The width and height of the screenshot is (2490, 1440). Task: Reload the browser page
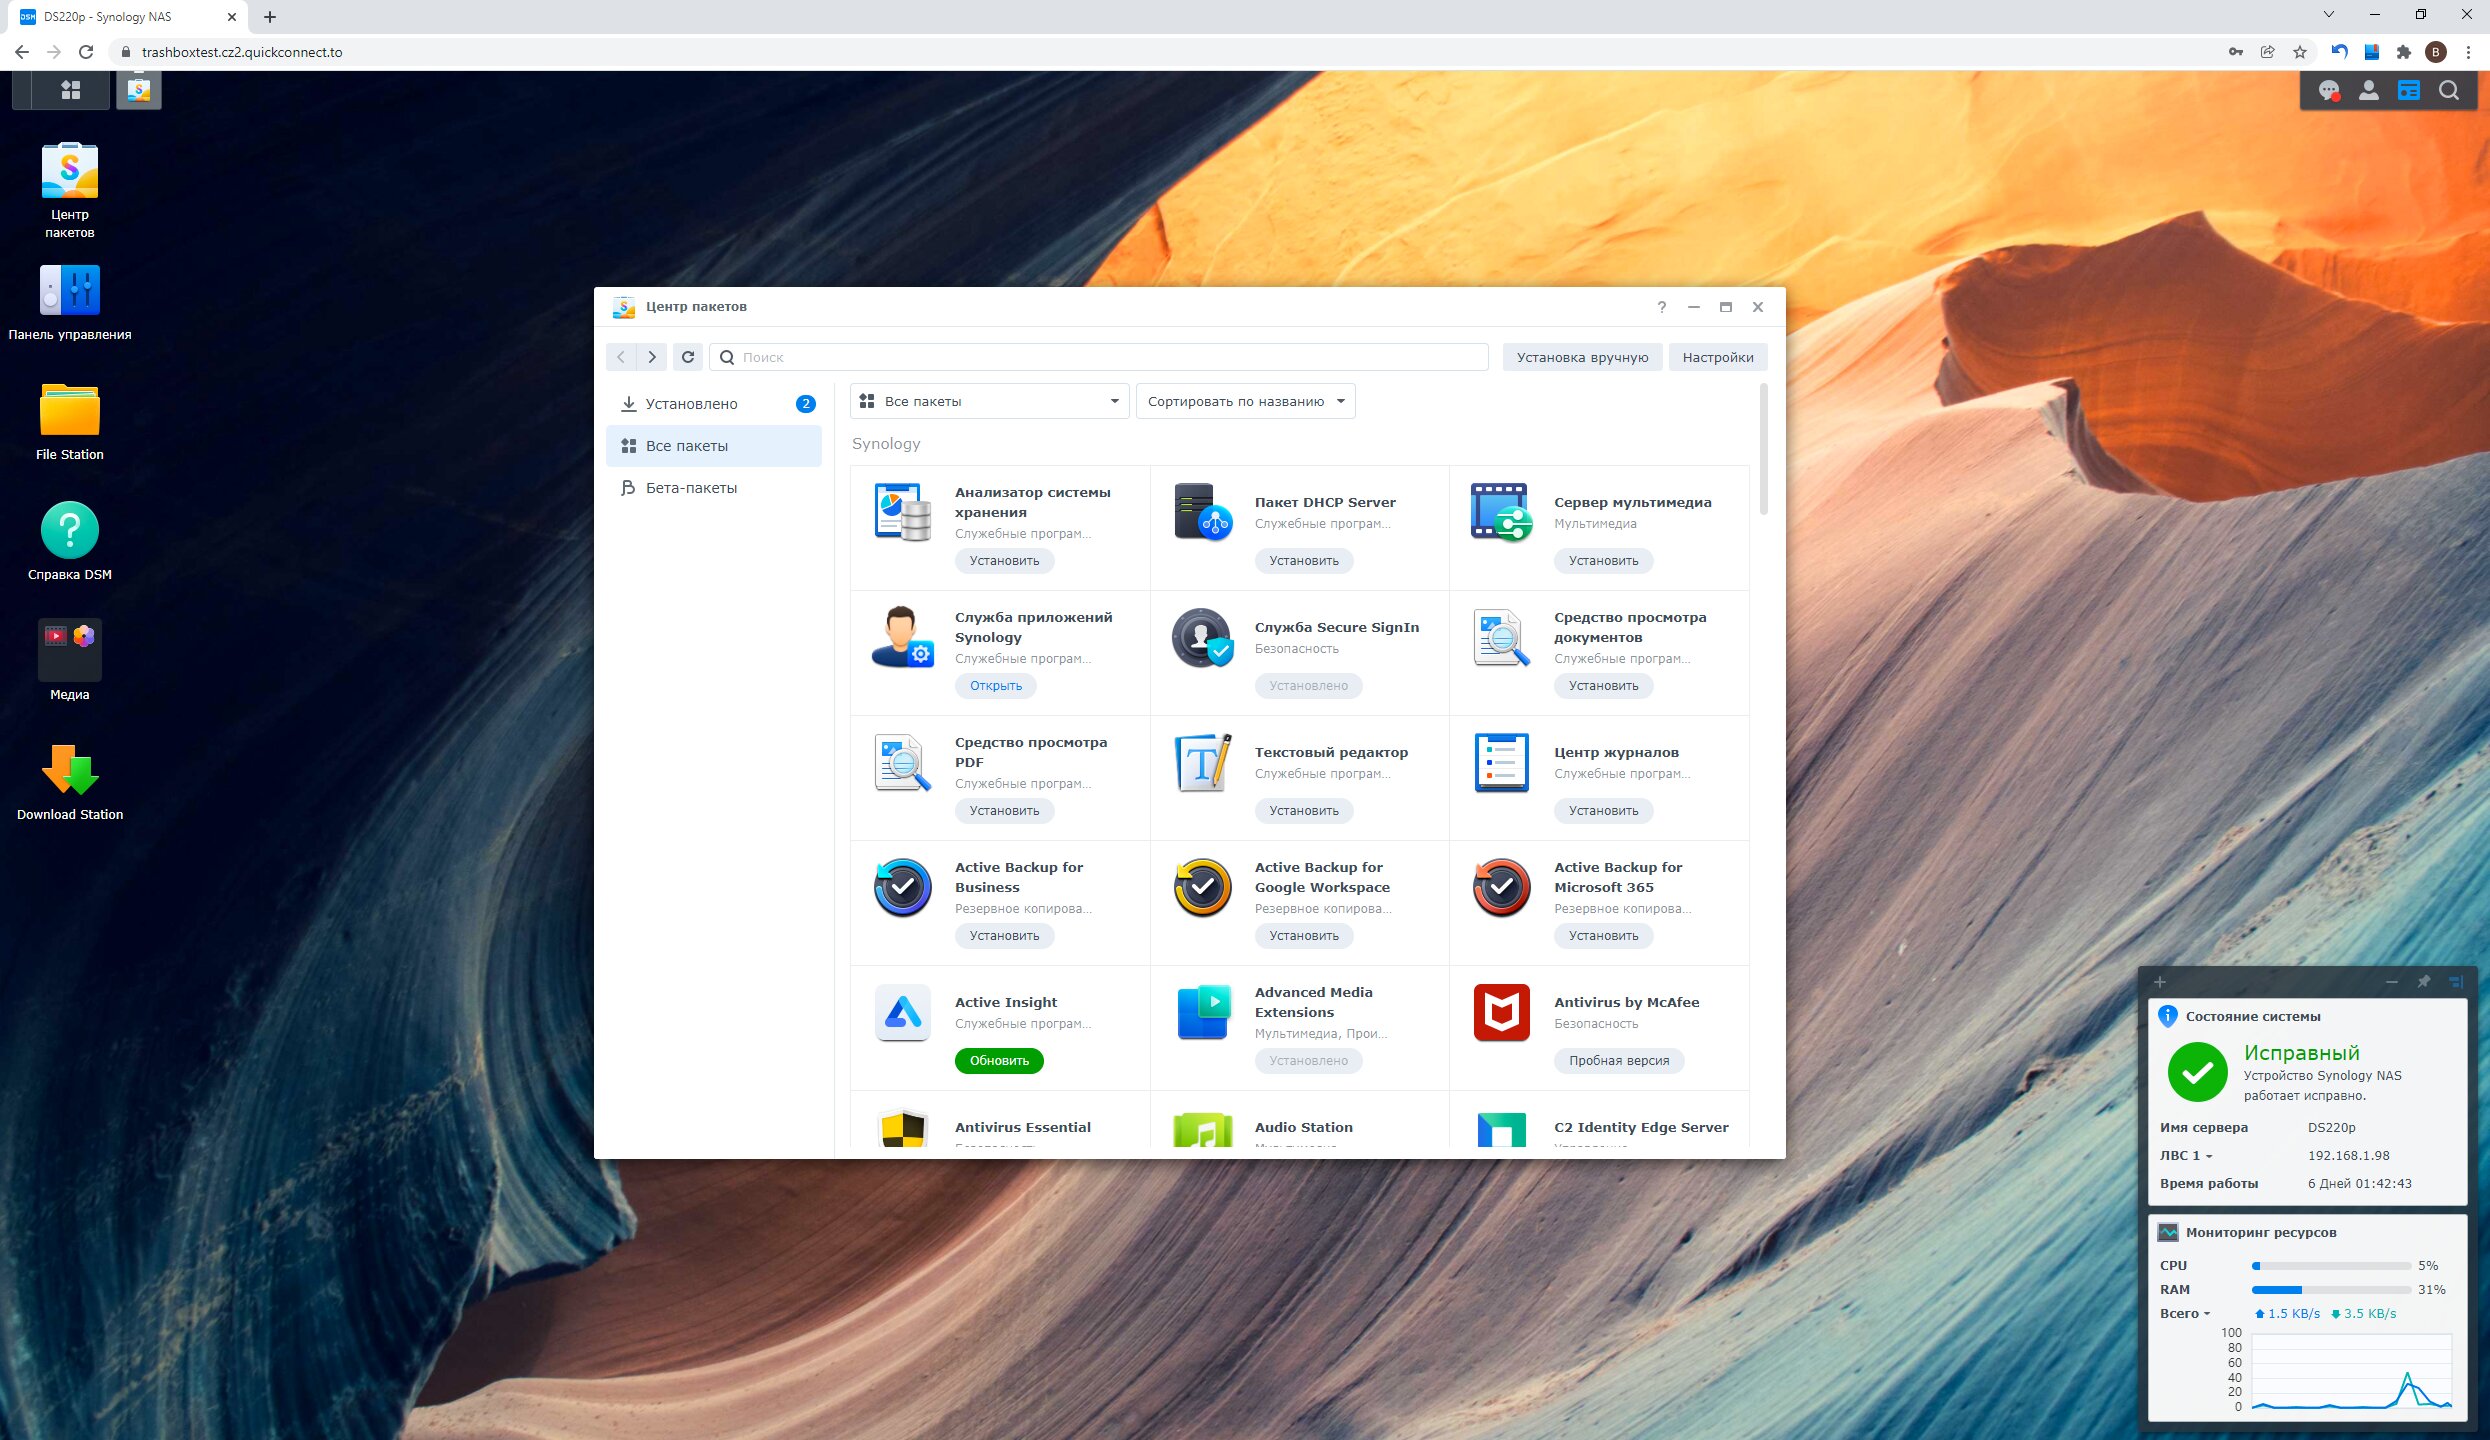click(86, 52)
